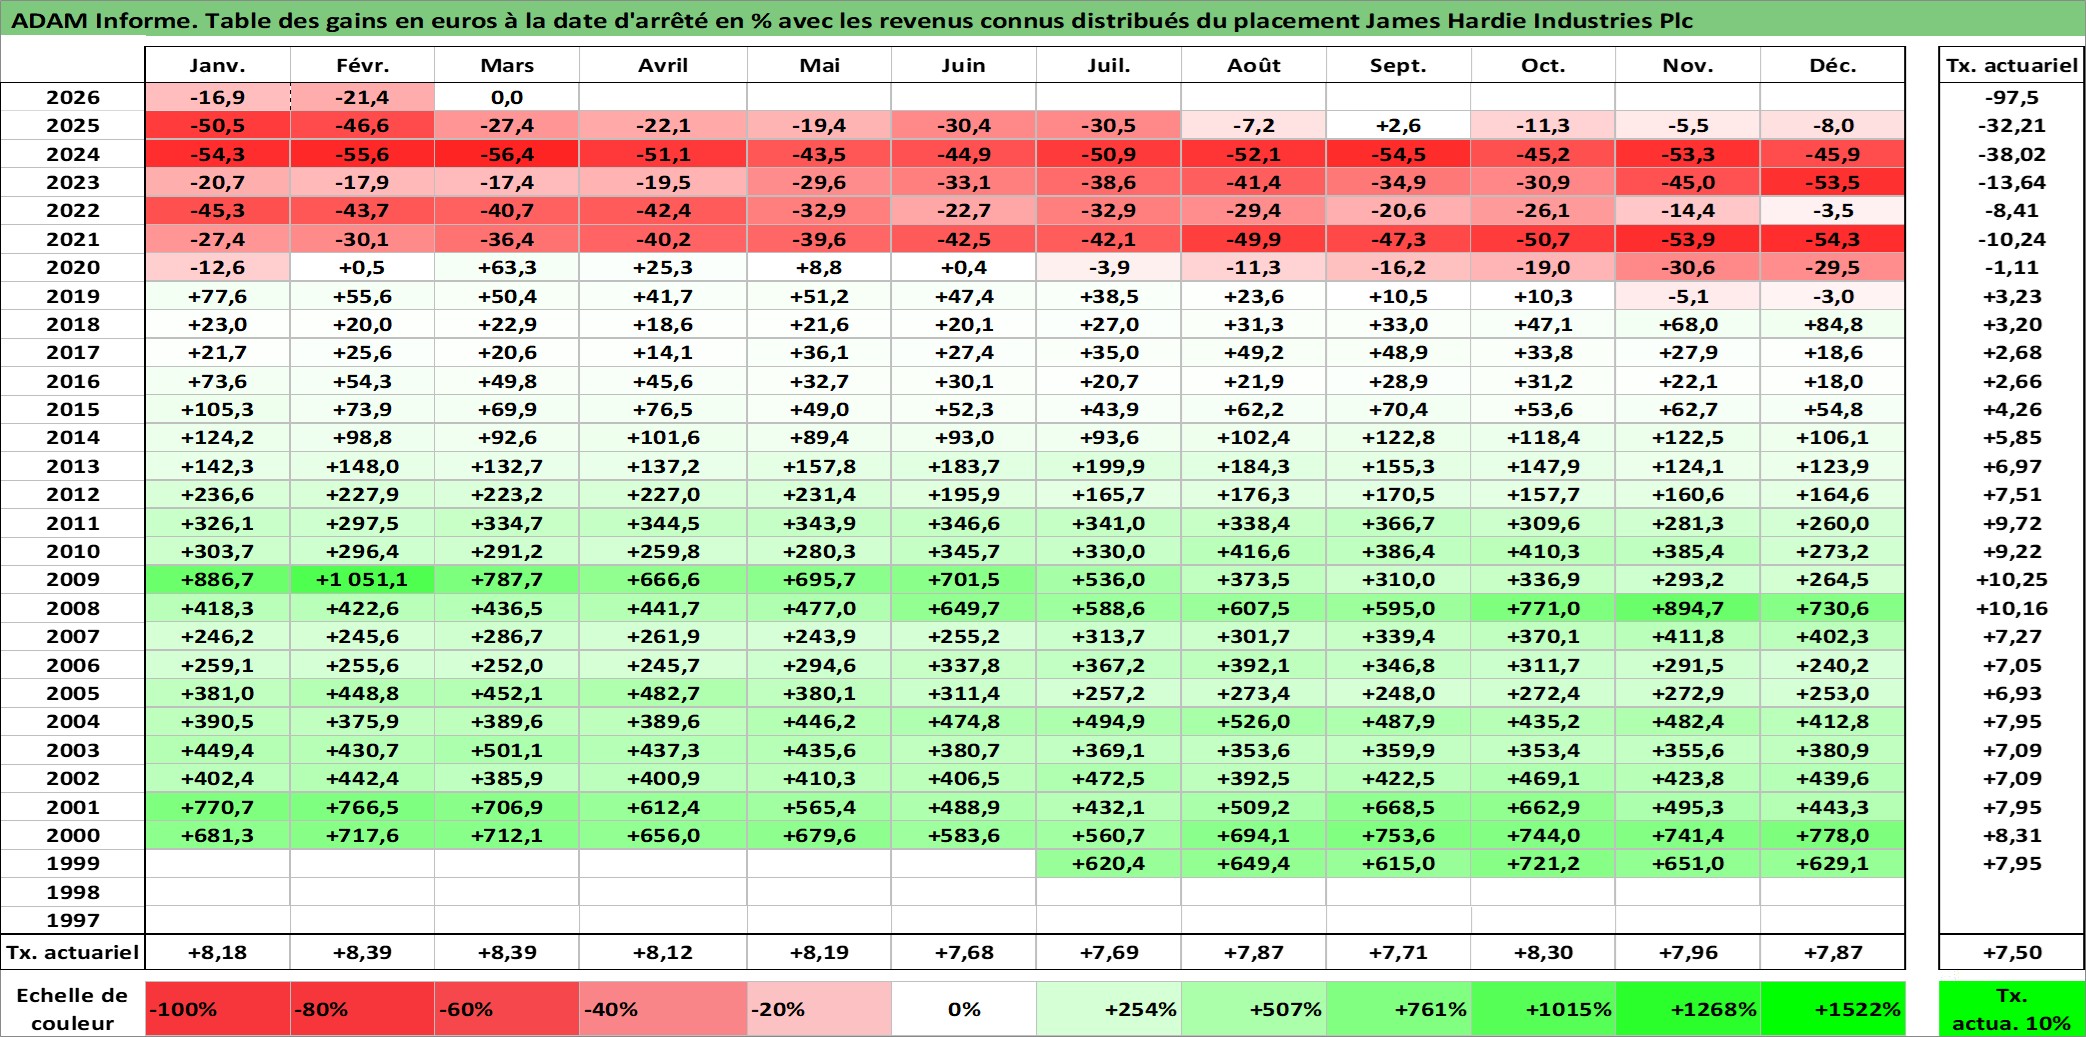2086x1037 pixels.
Task: Select the +771,0 cell in 2008
Action: tap(1543, 608)
